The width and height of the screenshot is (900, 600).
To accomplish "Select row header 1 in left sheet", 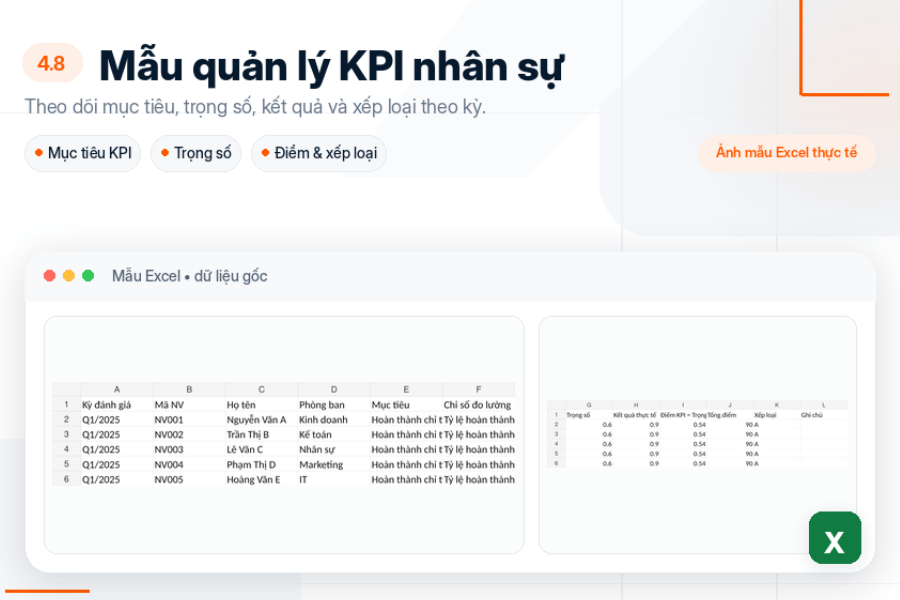I will [x=66, y=404].
